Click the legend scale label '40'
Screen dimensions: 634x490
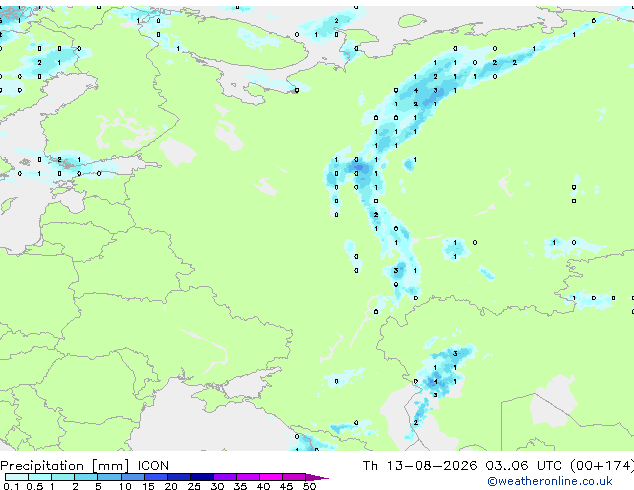pyautogui.click(x=264, y=486)
